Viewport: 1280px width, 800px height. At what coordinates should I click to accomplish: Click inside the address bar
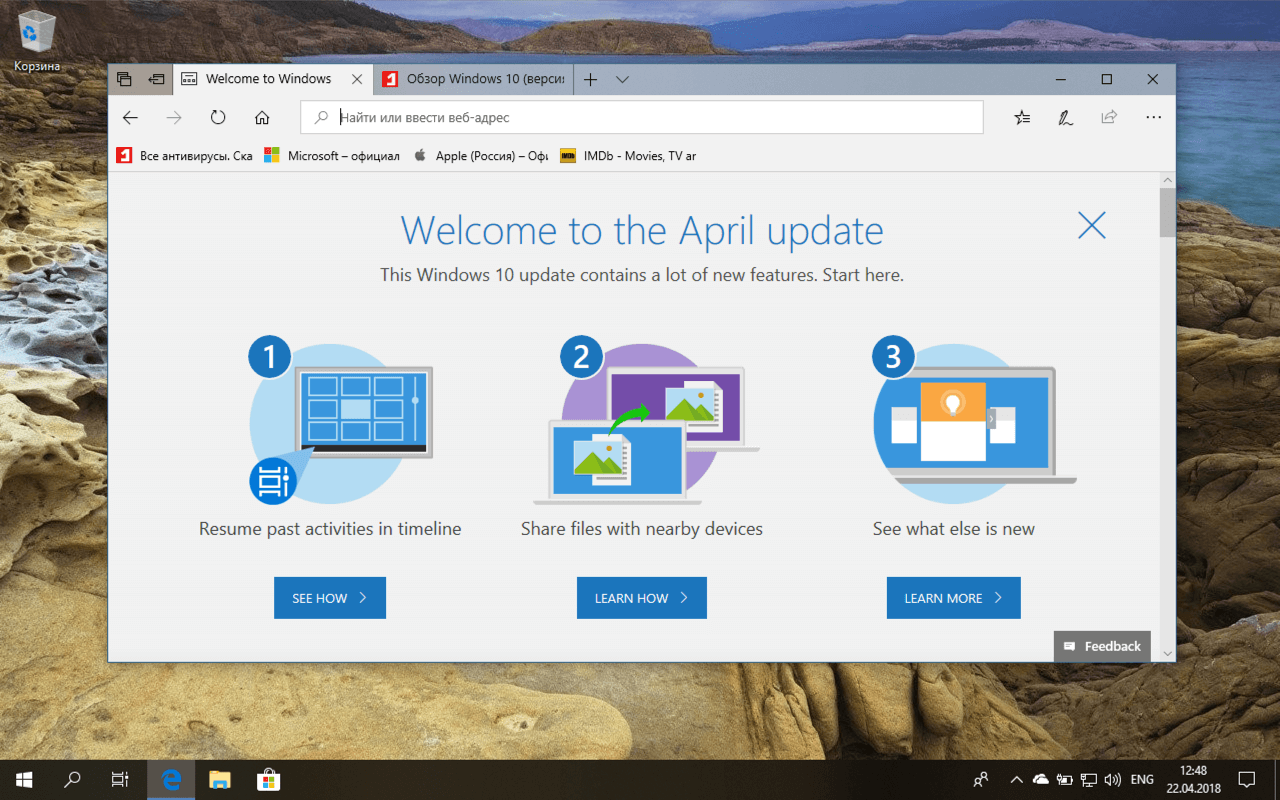640,117
